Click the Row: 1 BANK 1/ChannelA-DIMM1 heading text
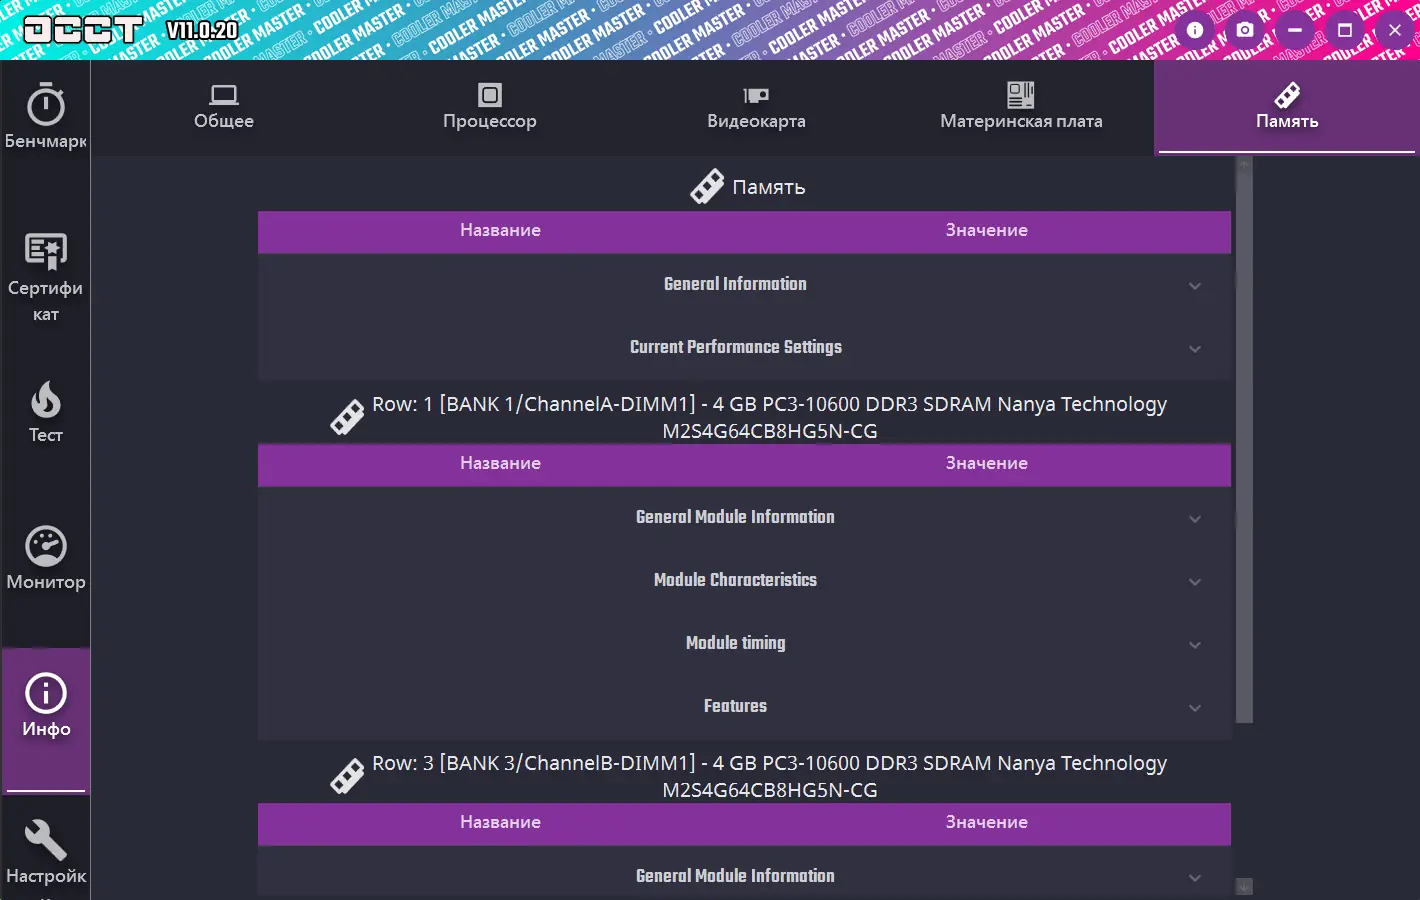This screenshot has height=900, width=1420. [x=769, y=417]
